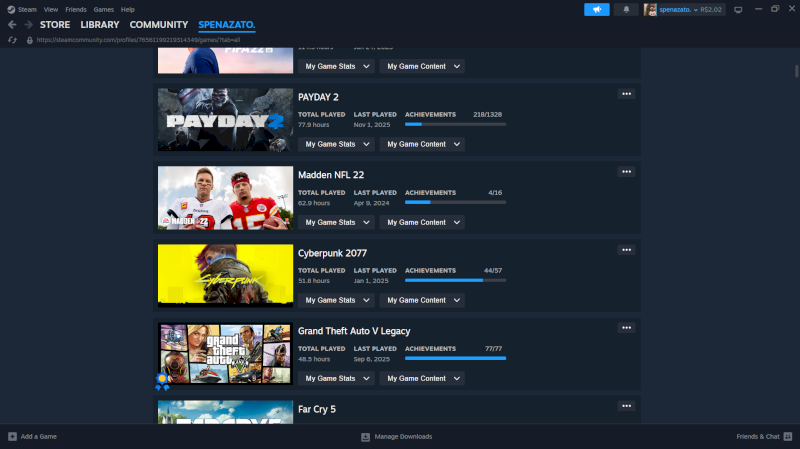Click the Cyberpunk 2077 cover thumbnail
The width and height of the screenshot is (800, 449).
click(x=226, y=276)
